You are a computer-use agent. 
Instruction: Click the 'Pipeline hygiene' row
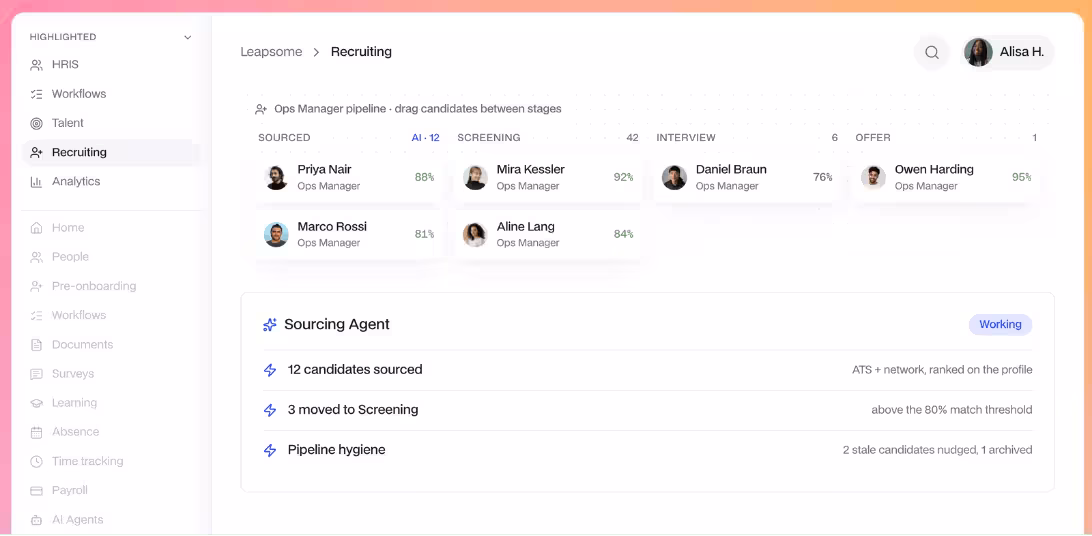tap(648, 450)
